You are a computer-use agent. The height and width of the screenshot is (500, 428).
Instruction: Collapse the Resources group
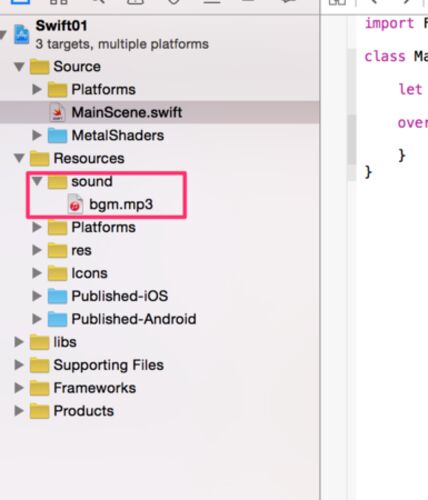[19, 158]
